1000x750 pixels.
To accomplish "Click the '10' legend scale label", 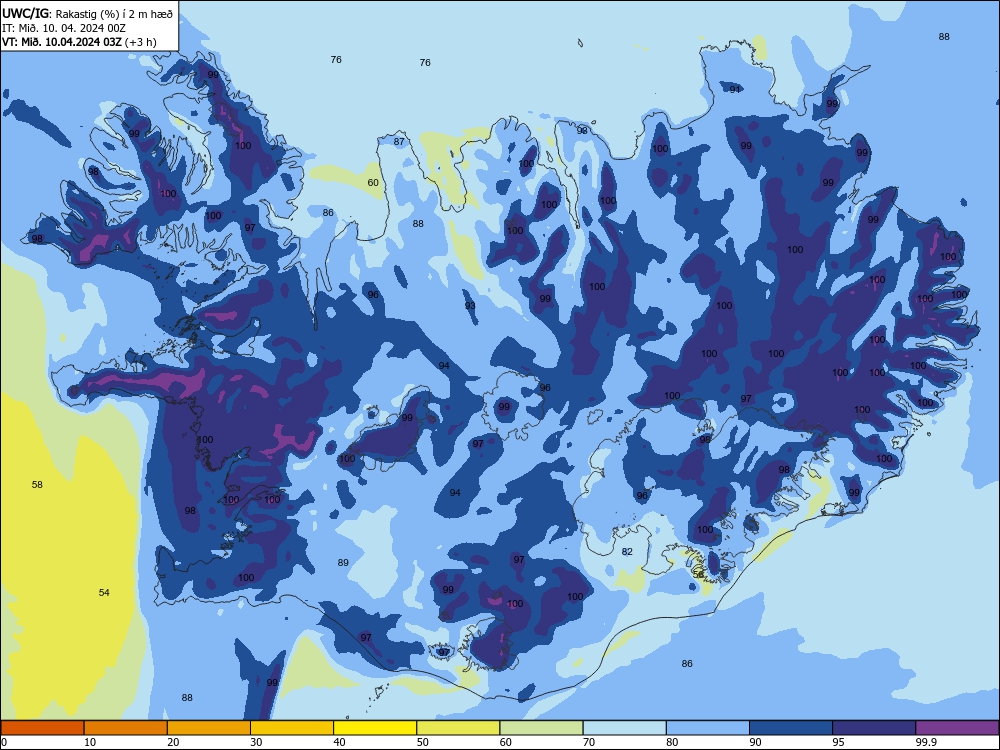I will point(90,742).
